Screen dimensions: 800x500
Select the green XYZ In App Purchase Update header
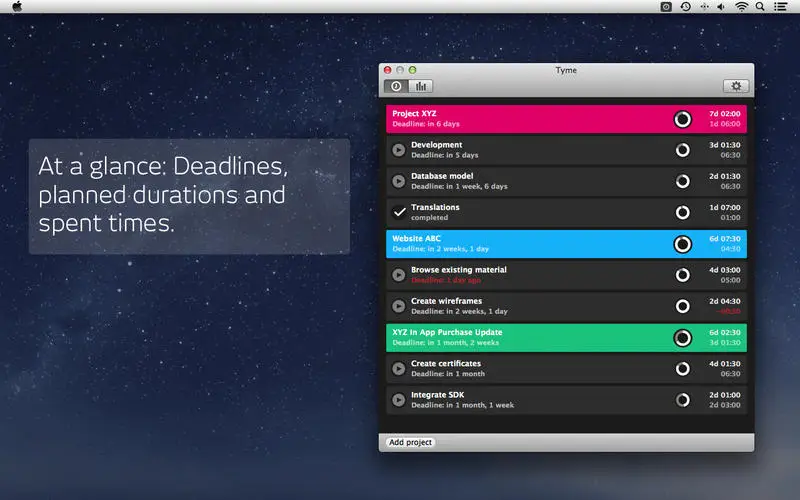pos(566,338)
